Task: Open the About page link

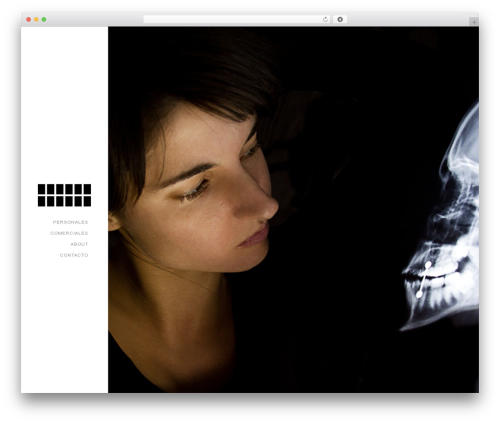Action: pos(79,244)
